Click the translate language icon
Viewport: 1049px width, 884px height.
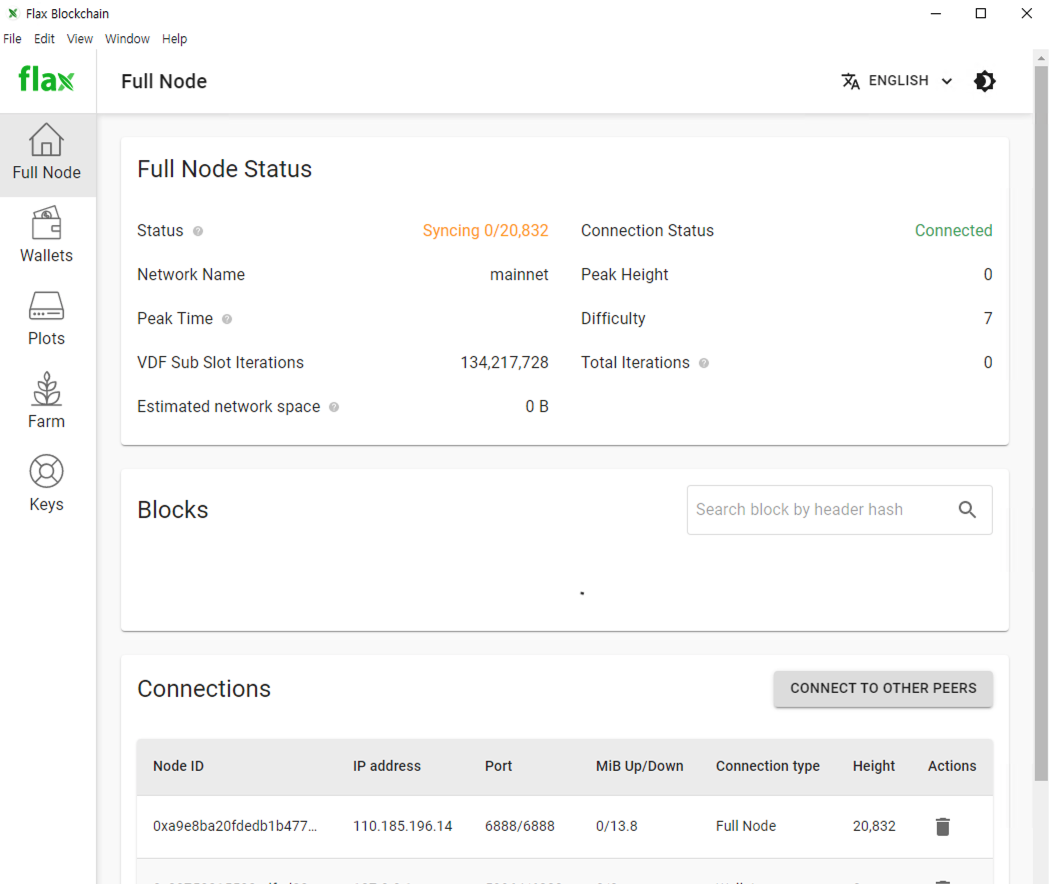(x=850, y=81)
